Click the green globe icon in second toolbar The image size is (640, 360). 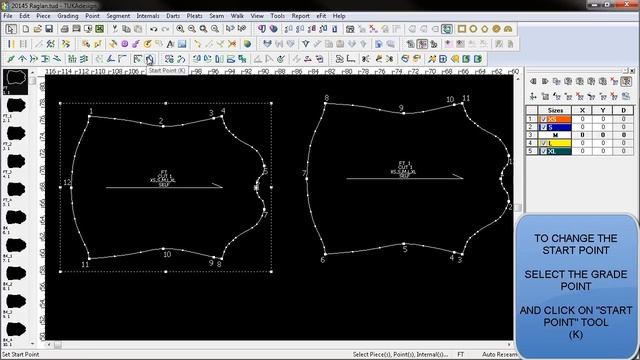tap(247, 44)
